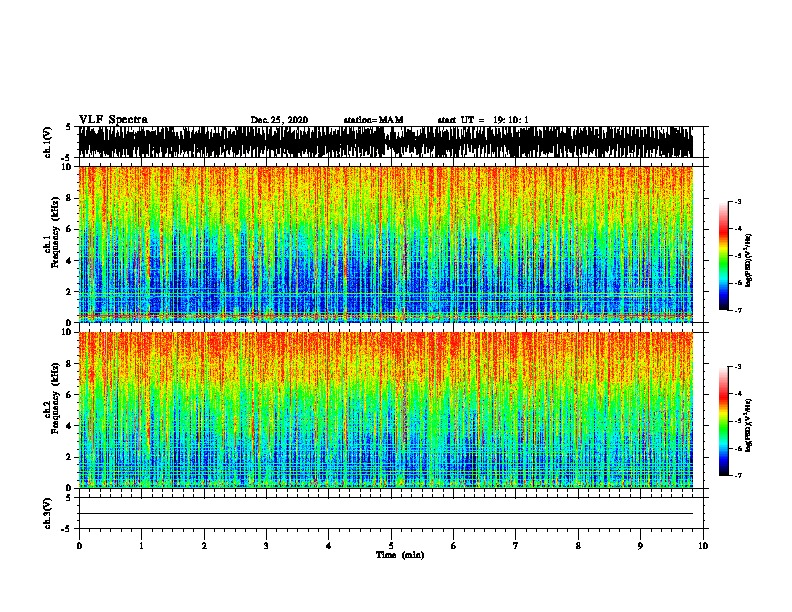This screenshot has height=612, width=792.
Task: Click the '10' kHz tick of ch.1 spectrogram
Action: click(68, 167)
